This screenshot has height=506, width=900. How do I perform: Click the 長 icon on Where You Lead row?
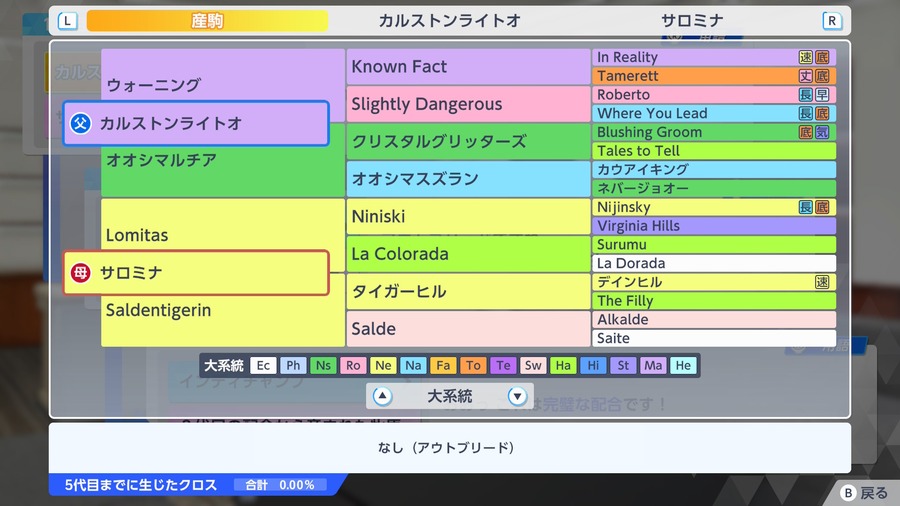pos(806,114)
